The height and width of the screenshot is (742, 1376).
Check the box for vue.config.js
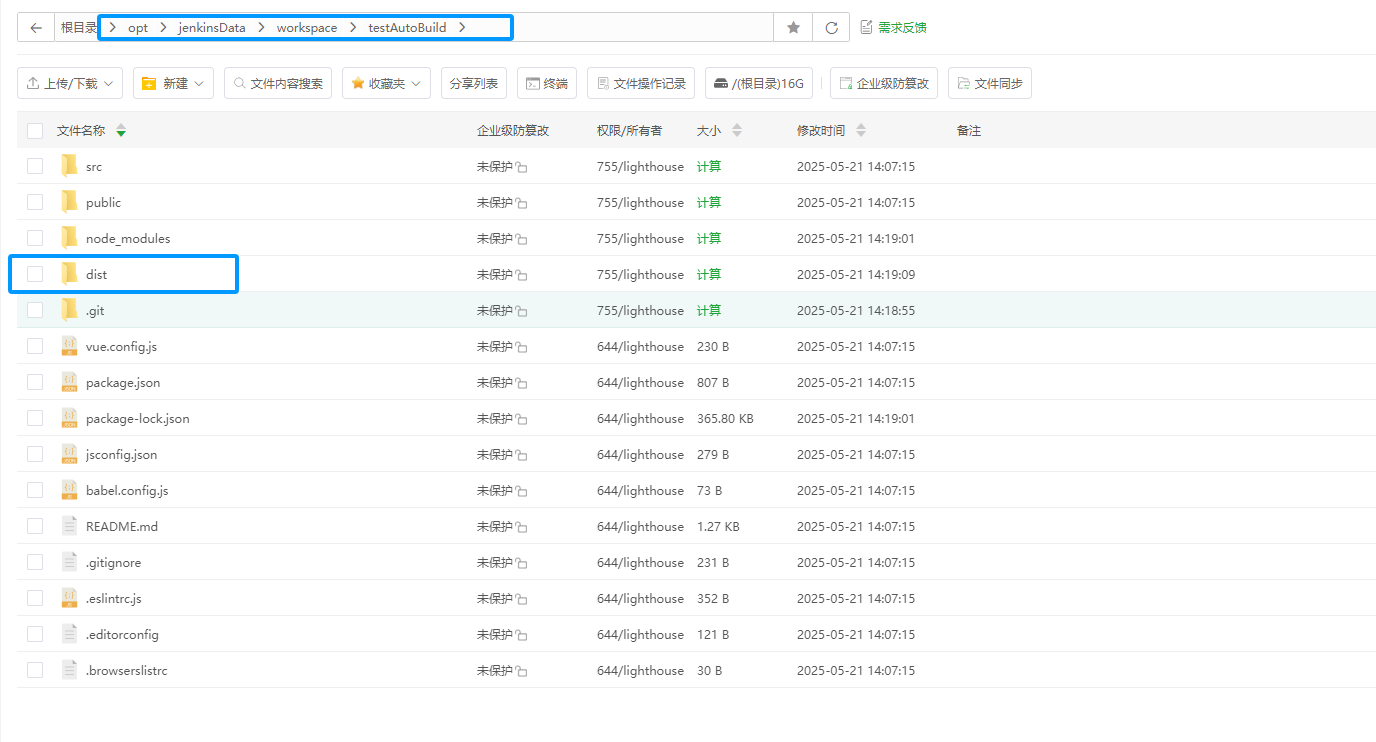pos(35,346)
